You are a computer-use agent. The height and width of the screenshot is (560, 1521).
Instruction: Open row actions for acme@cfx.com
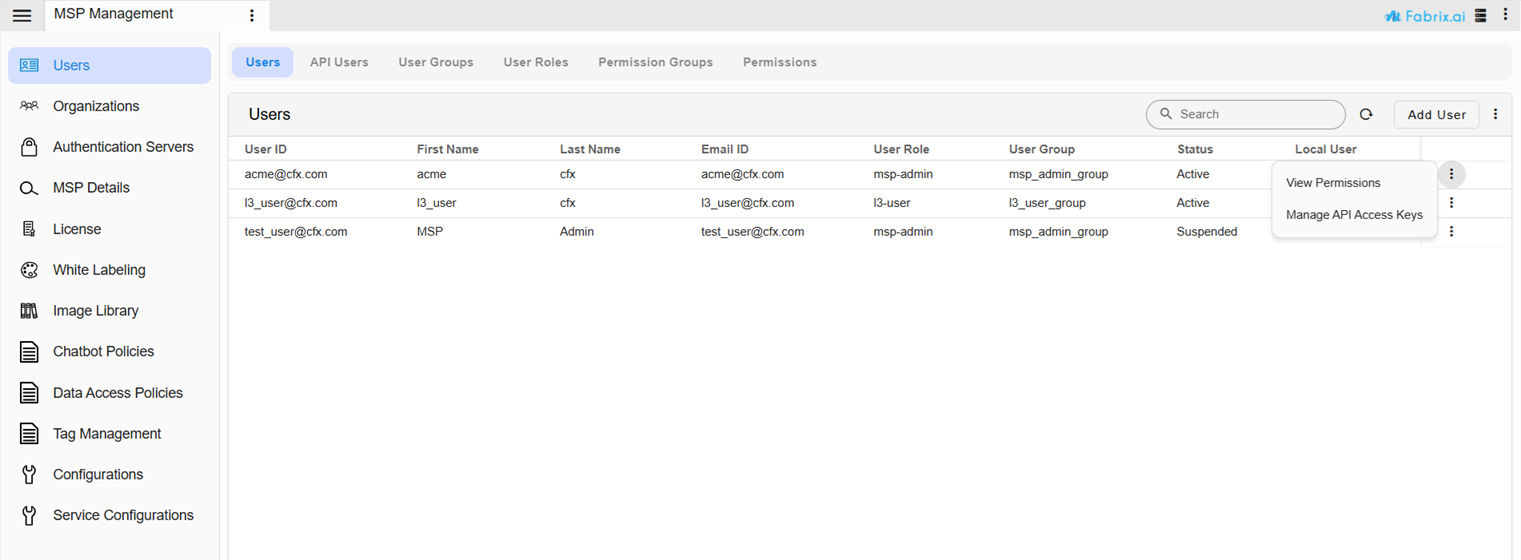point(1451,174)
